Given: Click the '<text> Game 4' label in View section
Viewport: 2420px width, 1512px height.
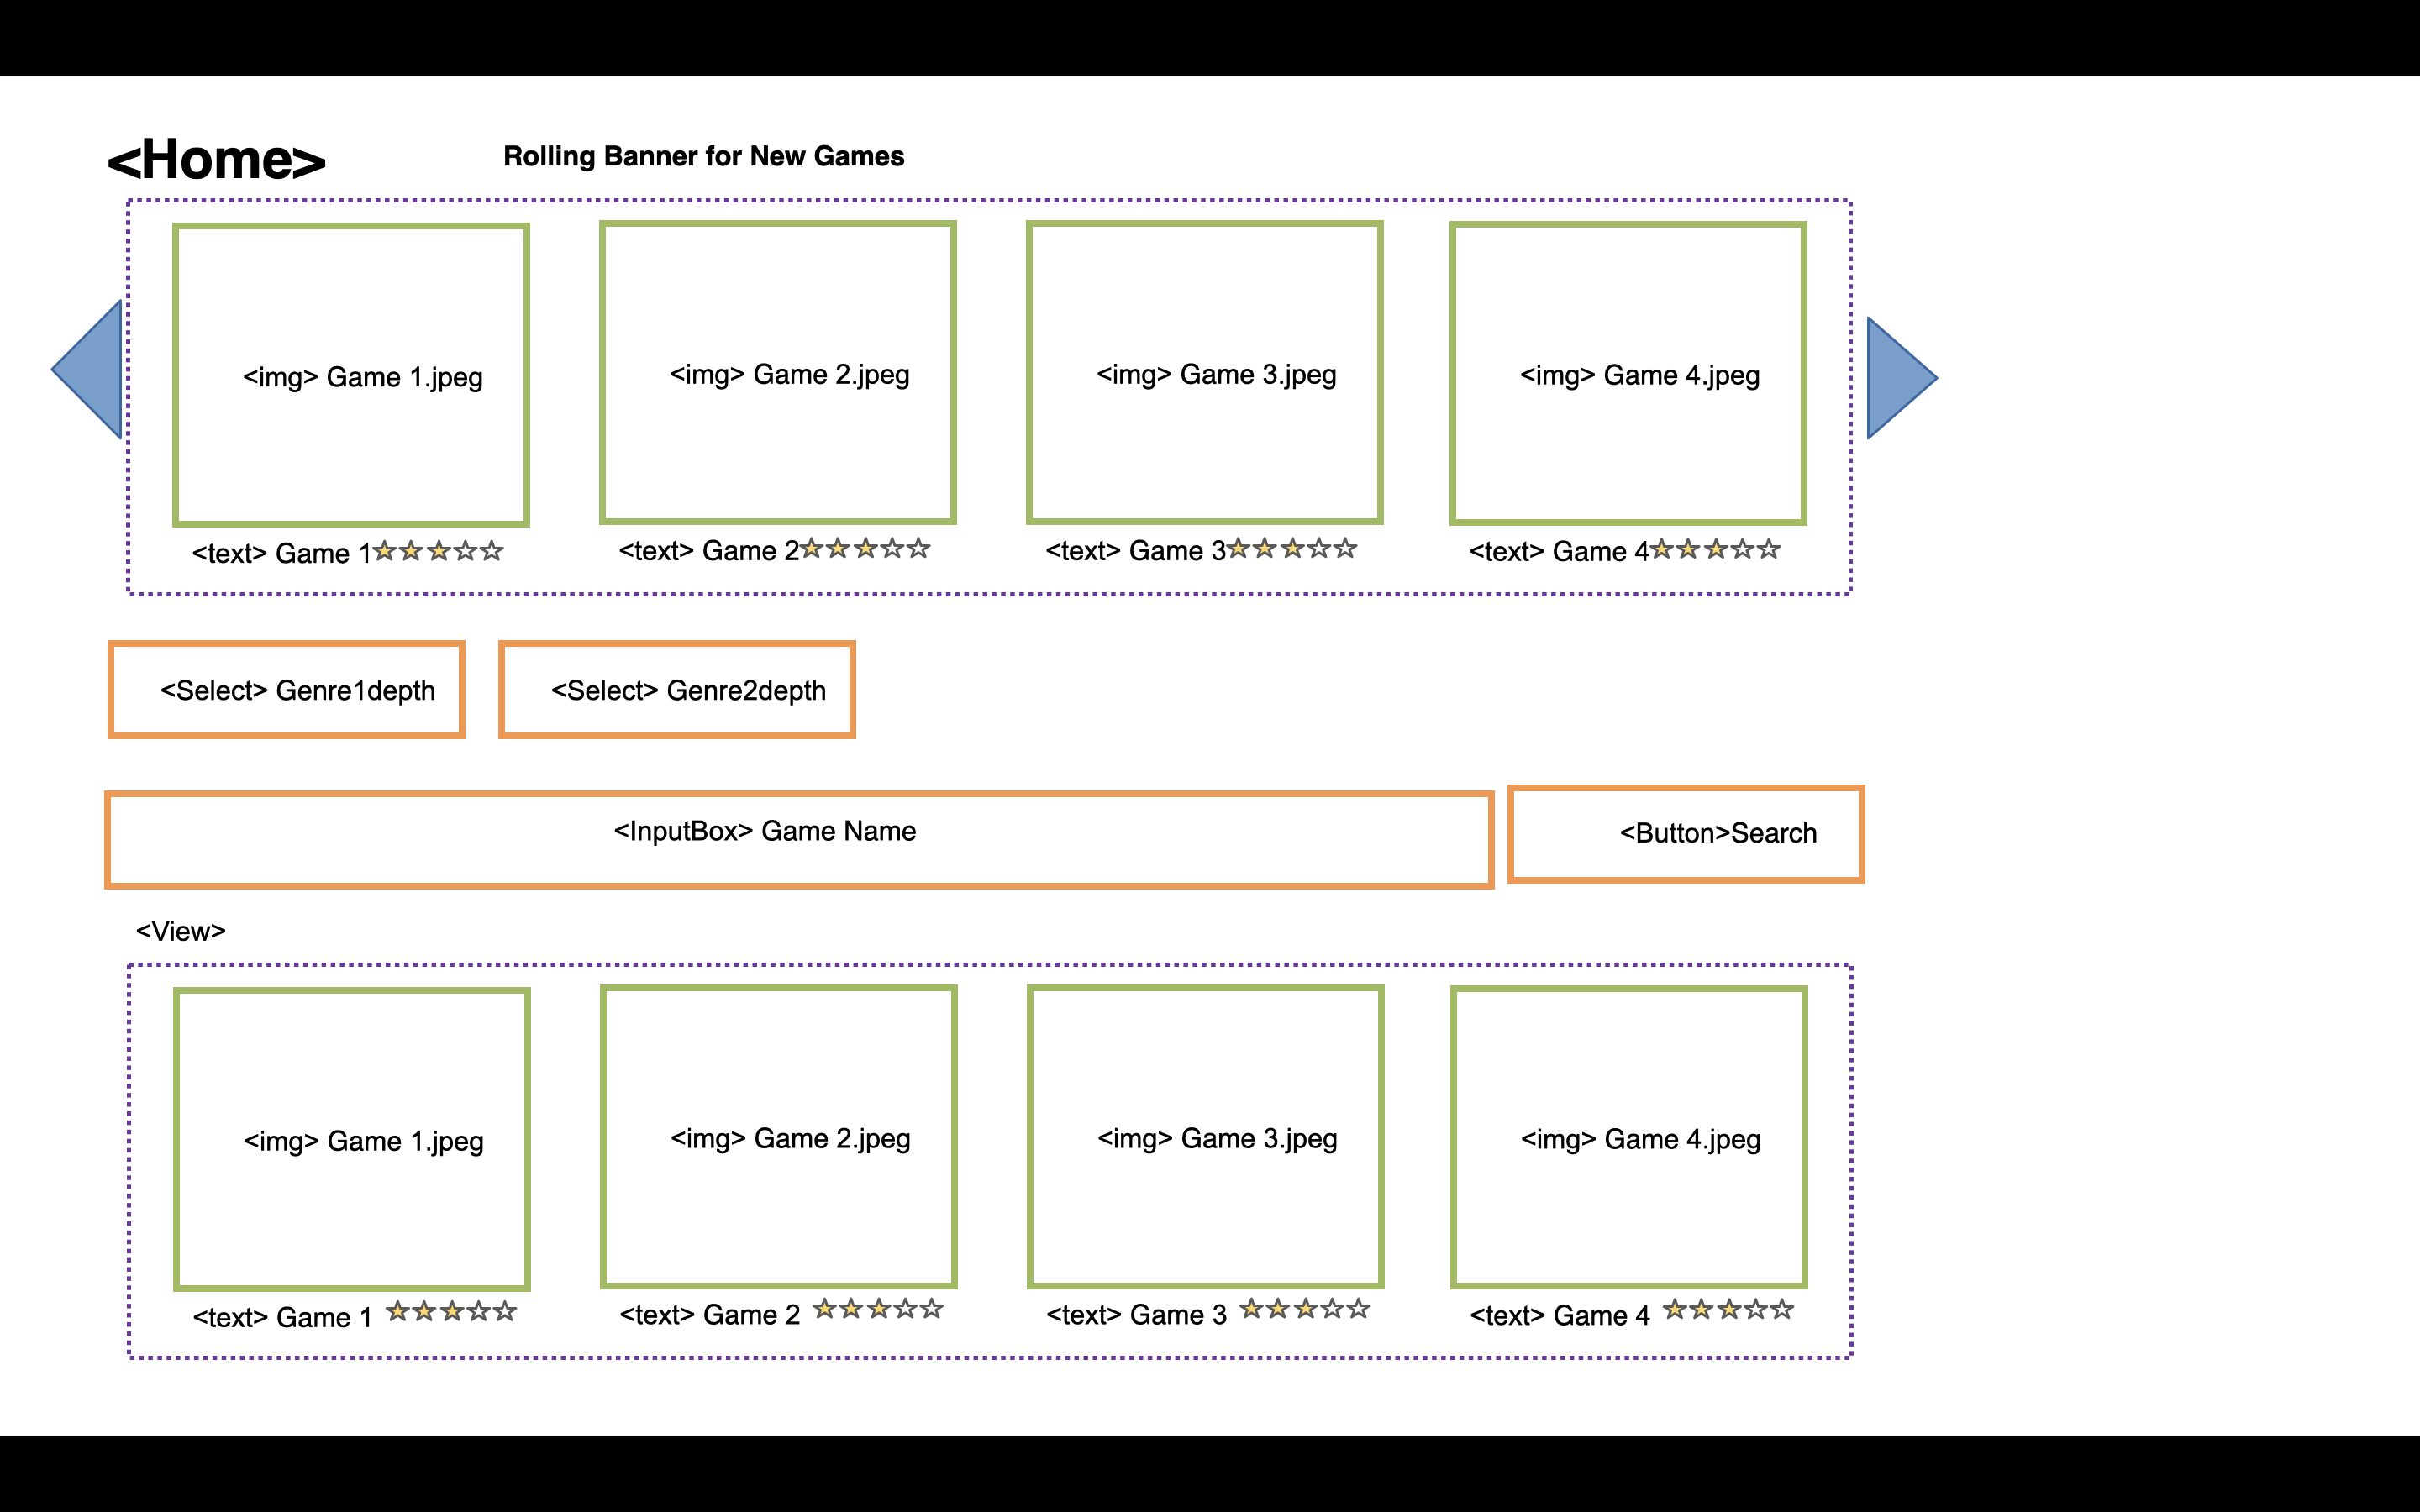Looking at the screenshot, I should [x=1559, y=1315].
